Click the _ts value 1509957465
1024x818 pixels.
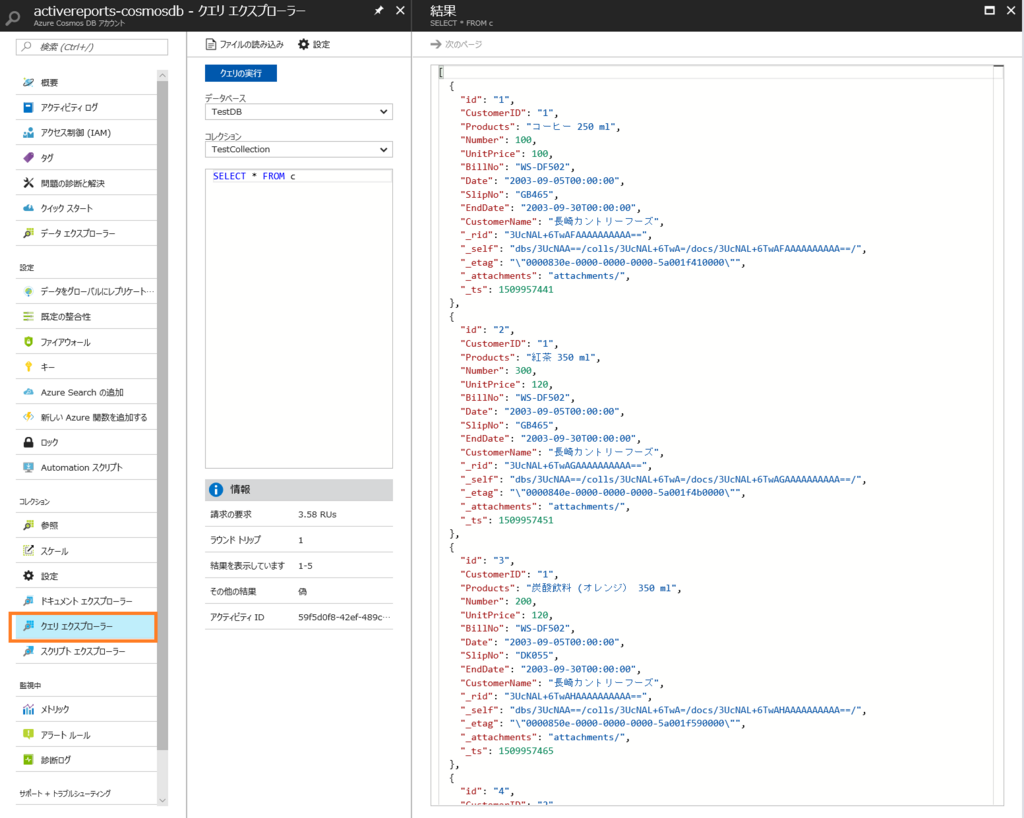tap(526, 751)
